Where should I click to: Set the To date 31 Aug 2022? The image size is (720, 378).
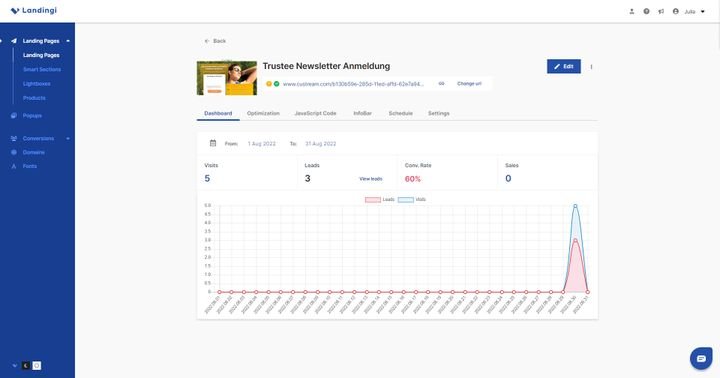(x=321, y=144)
